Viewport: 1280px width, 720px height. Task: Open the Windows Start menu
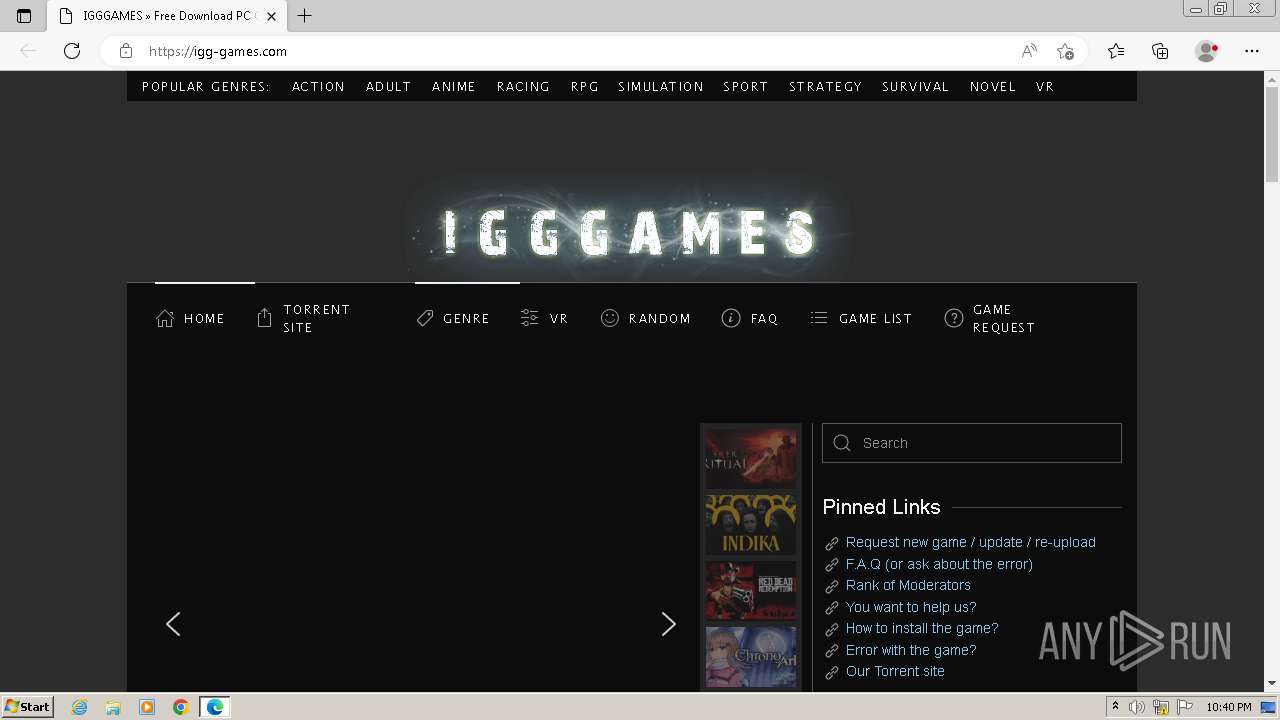pyautogui.click(x=27, y=706)
